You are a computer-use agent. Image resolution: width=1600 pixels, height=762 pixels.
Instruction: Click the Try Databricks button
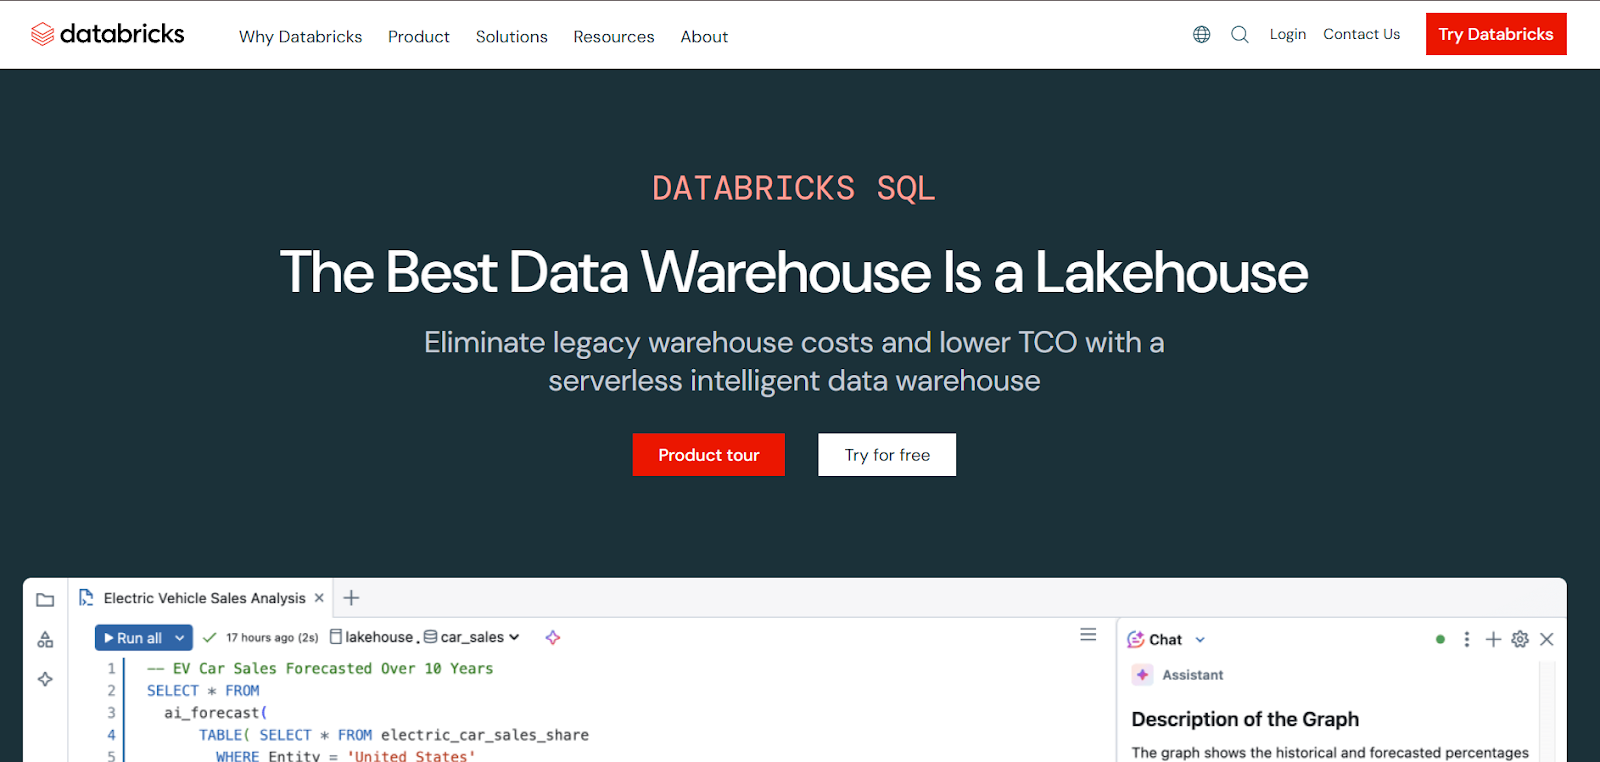[1496, 34]
